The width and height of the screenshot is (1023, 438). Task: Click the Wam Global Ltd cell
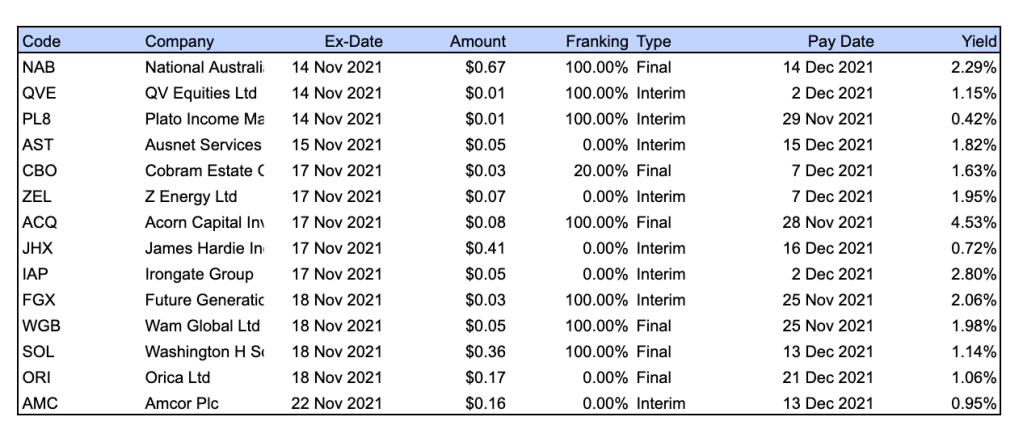click(x=202, y=326)
